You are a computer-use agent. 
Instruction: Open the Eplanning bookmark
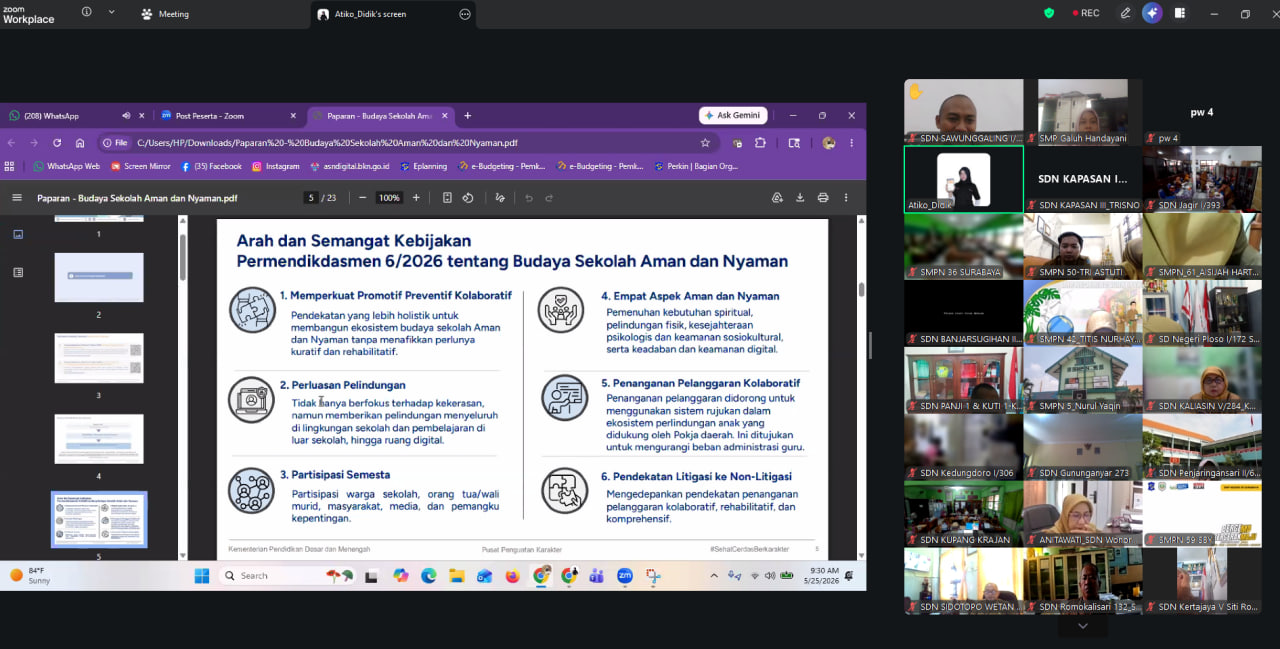click(423, 166)
